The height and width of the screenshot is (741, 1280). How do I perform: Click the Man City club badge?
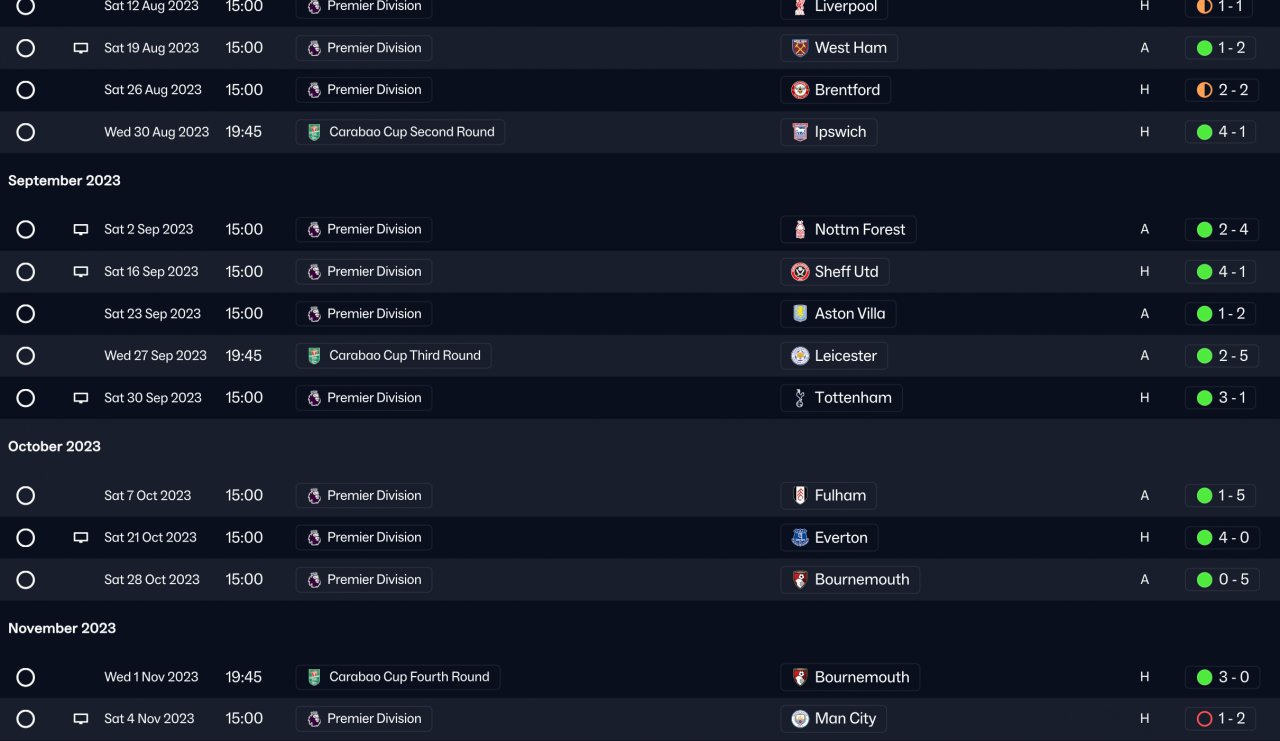tap(800, 719)
